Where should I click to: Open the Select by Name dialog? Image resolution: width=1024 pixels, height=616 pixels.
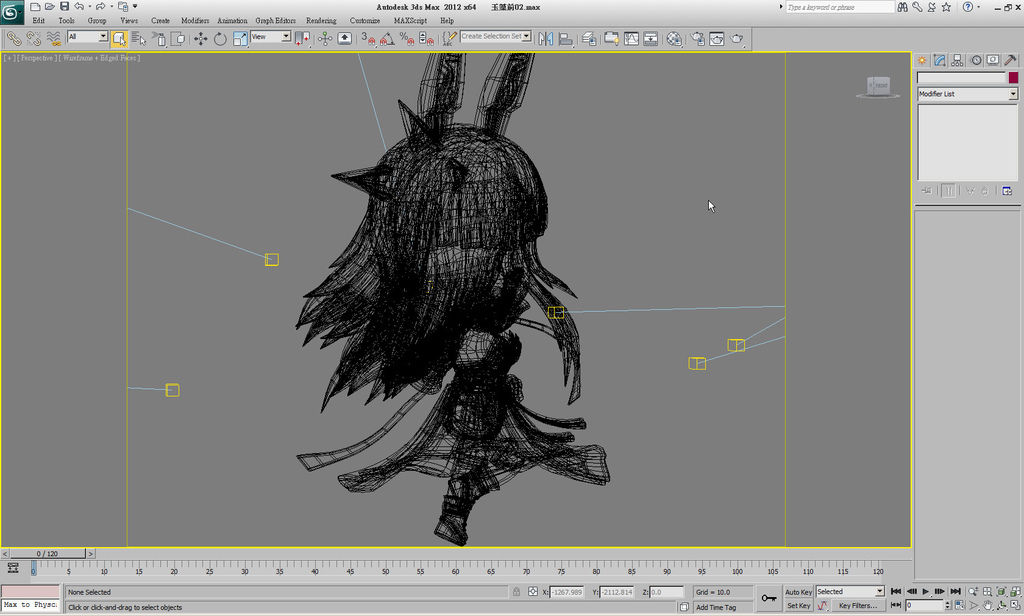[138, 39]
